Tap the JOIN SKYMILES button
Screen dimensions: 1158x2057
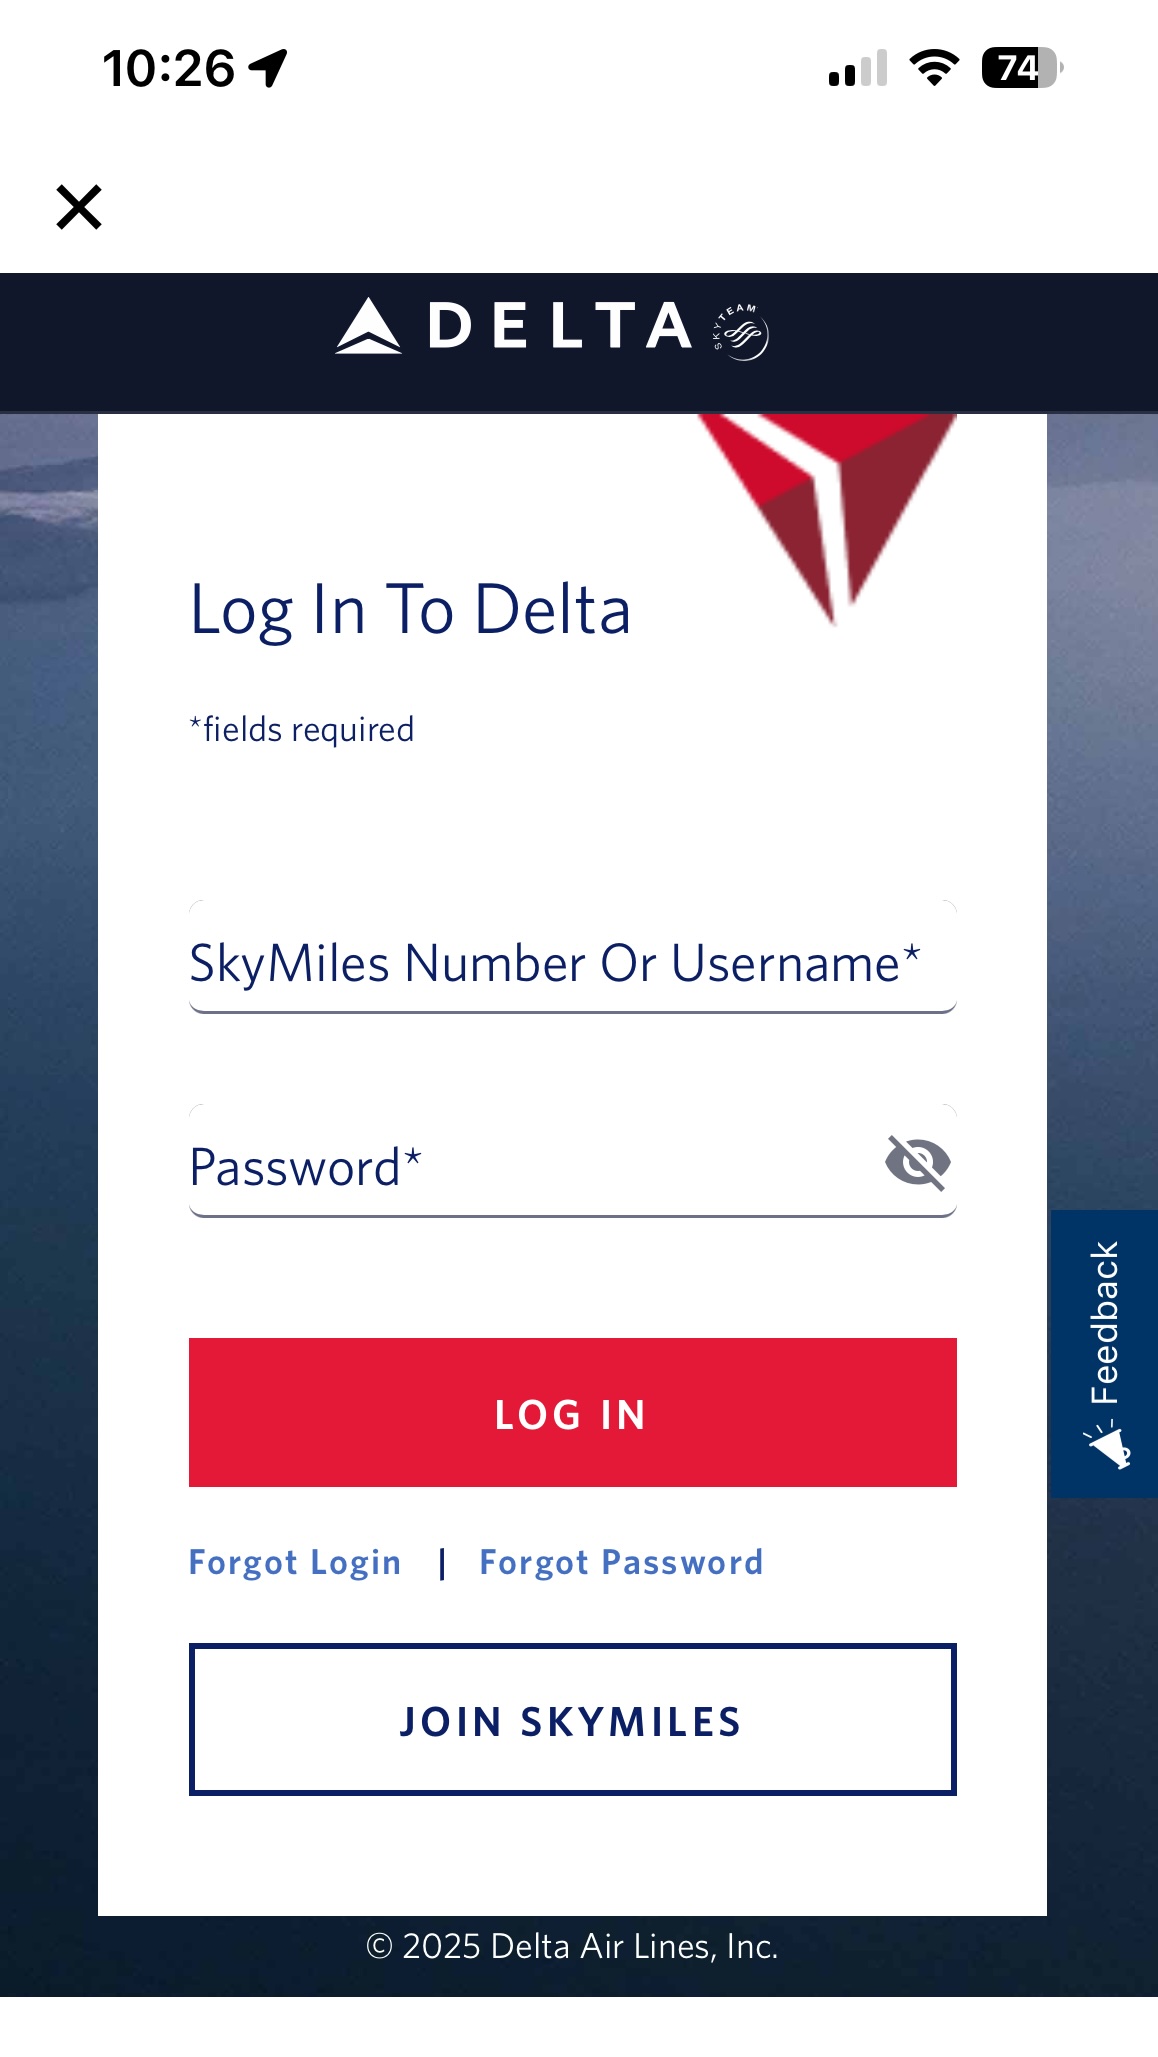click(572, 1720)
